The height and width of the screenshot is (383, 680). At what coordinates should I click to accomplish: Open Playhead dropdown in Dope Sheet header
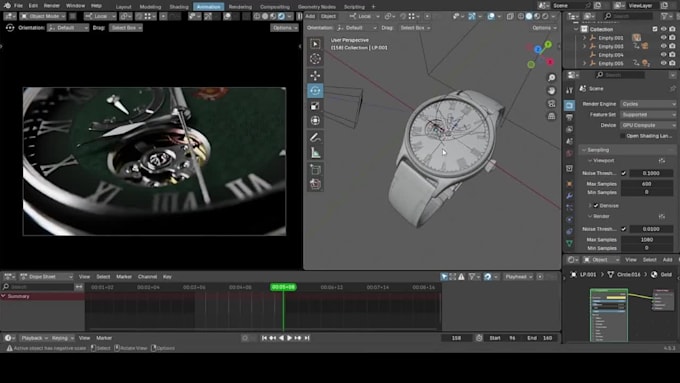point(518,277)
